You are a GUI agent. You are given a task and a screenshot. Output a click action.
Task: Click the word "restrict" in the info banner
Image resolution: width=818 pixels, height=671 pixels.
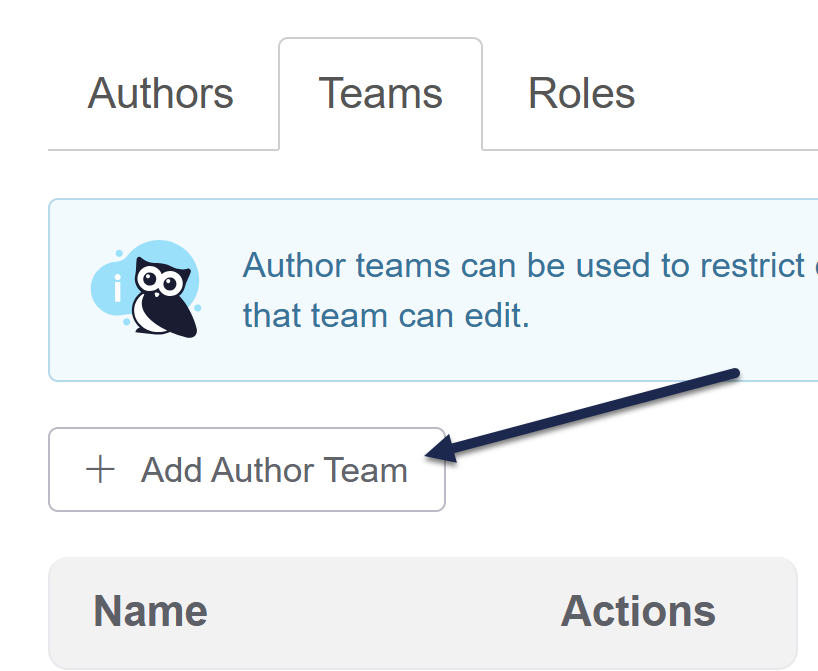click(752, 266)
